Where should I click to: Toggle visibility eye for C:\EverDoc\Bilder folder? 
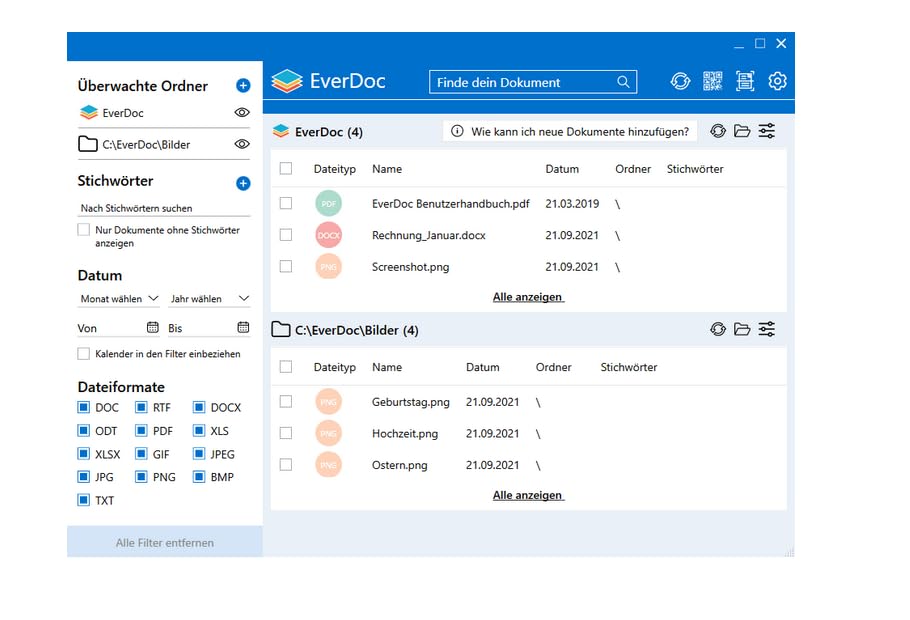pos(242,144)
